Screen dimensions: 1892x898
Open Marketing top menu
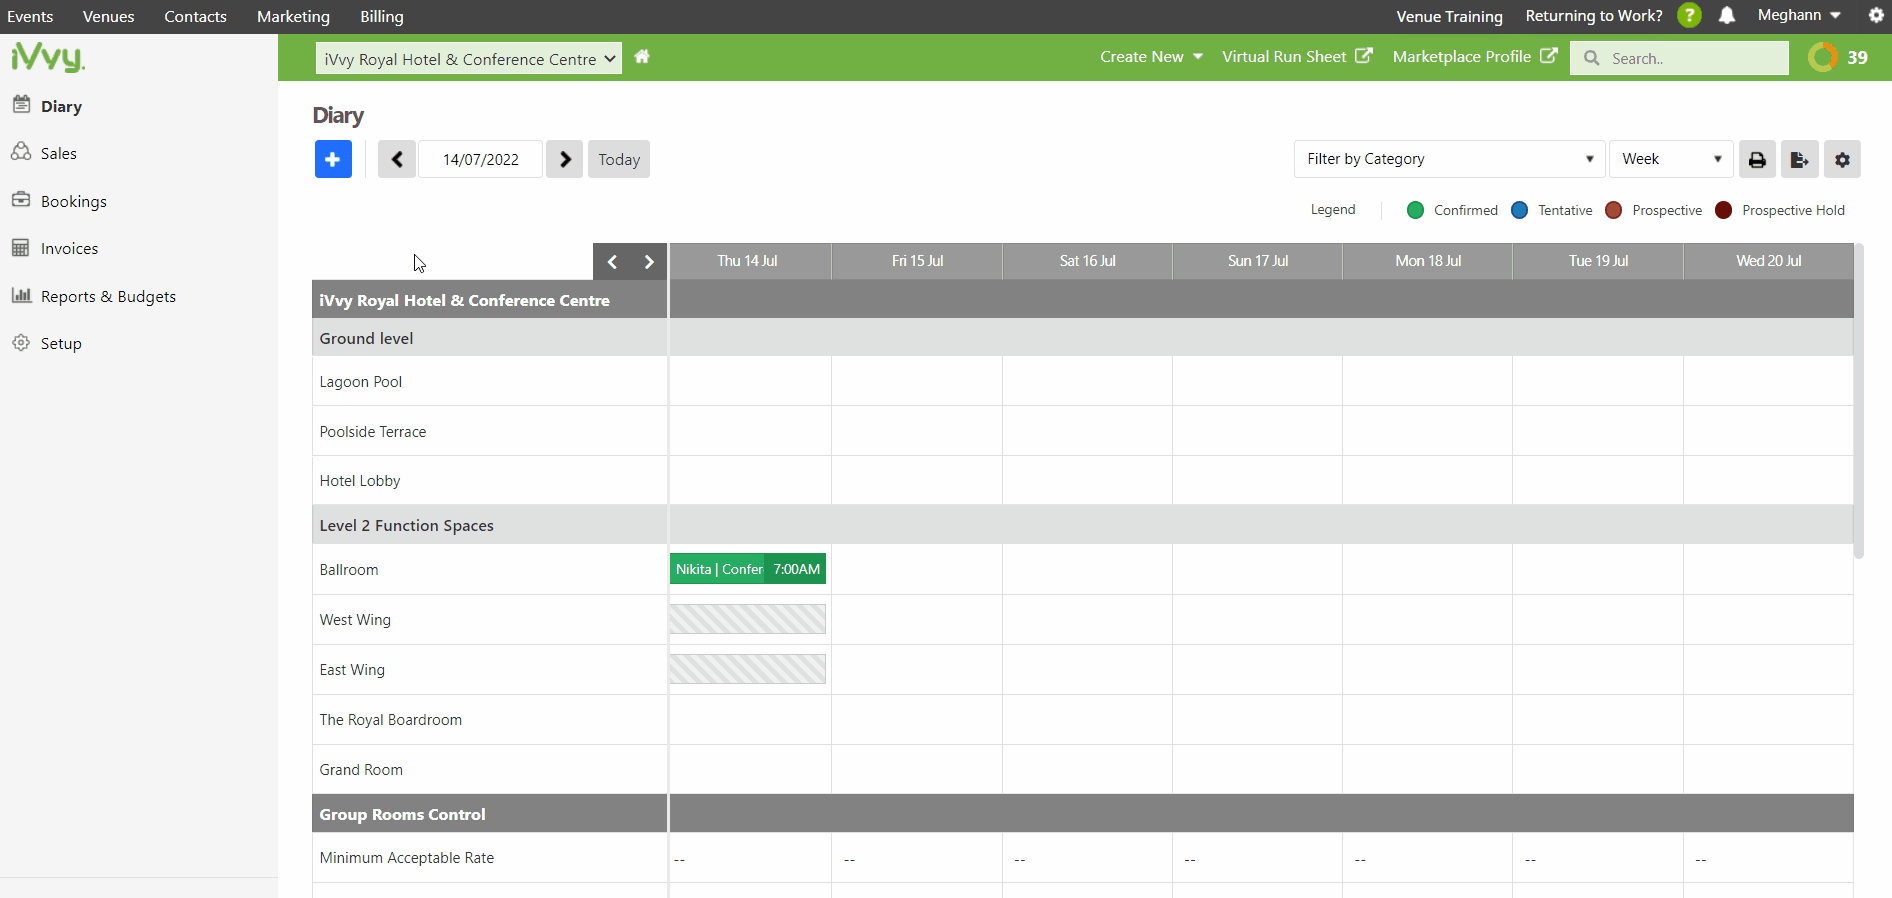click(x=293, y=17)
